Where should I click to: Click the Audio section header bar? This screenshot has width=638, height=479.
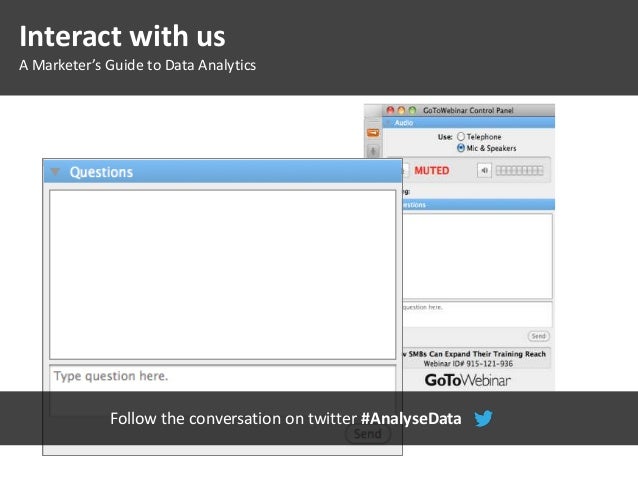(x=468, y=123)
